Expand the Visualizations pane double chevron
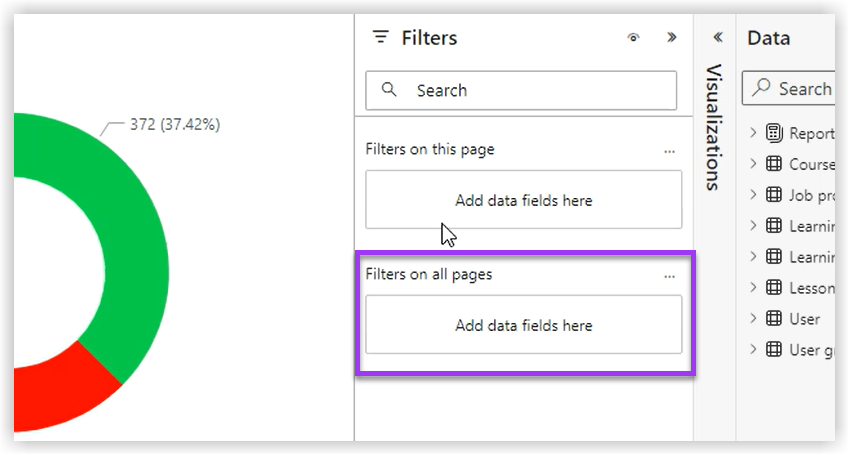Screen dimensions: 849x455 coord(717,37)
